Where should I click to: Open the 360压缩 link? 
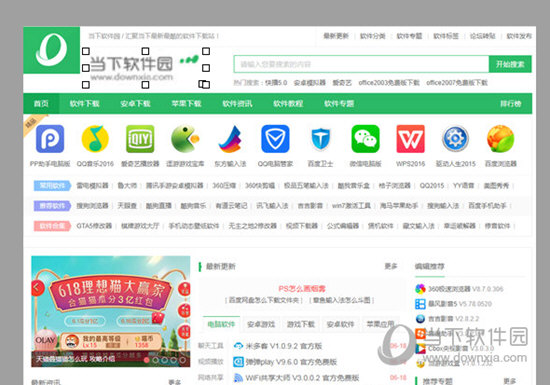pos(224,185)
